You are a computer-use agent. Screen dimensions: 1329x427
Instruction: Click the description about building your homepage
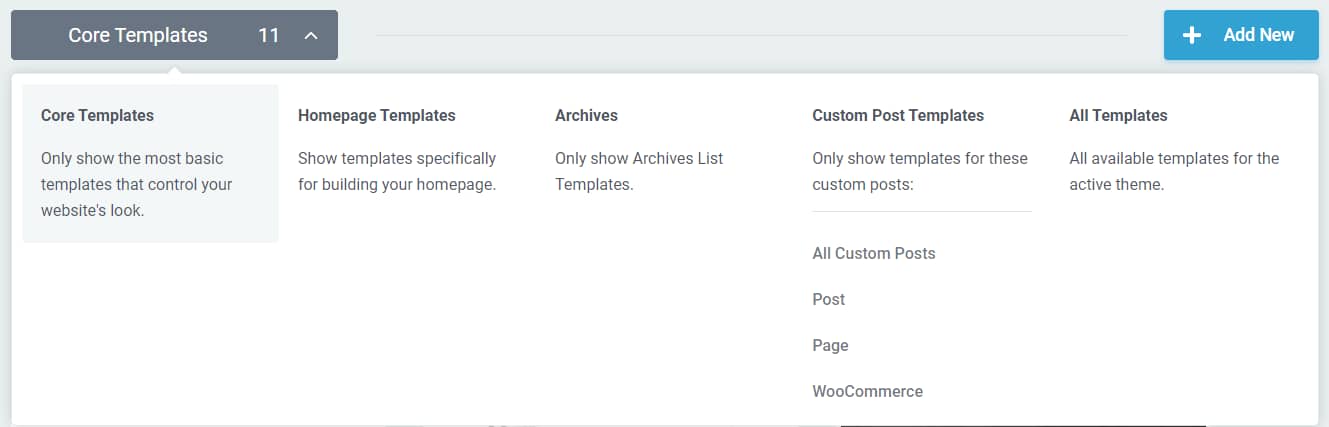[x=397, y=171]
